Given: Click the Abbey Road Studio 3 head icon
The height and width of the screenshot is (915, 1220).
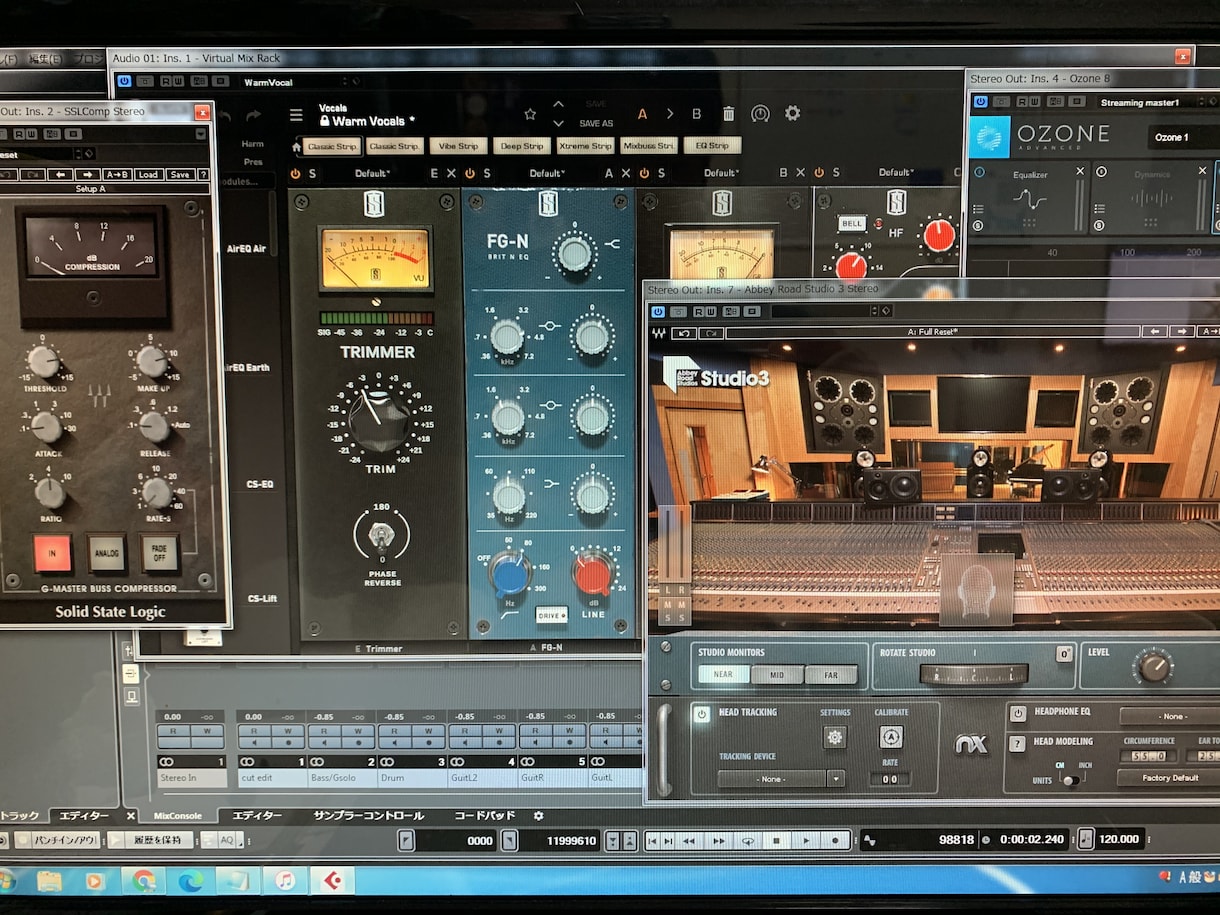Looking at the screenshot, I should pos(976,589).
